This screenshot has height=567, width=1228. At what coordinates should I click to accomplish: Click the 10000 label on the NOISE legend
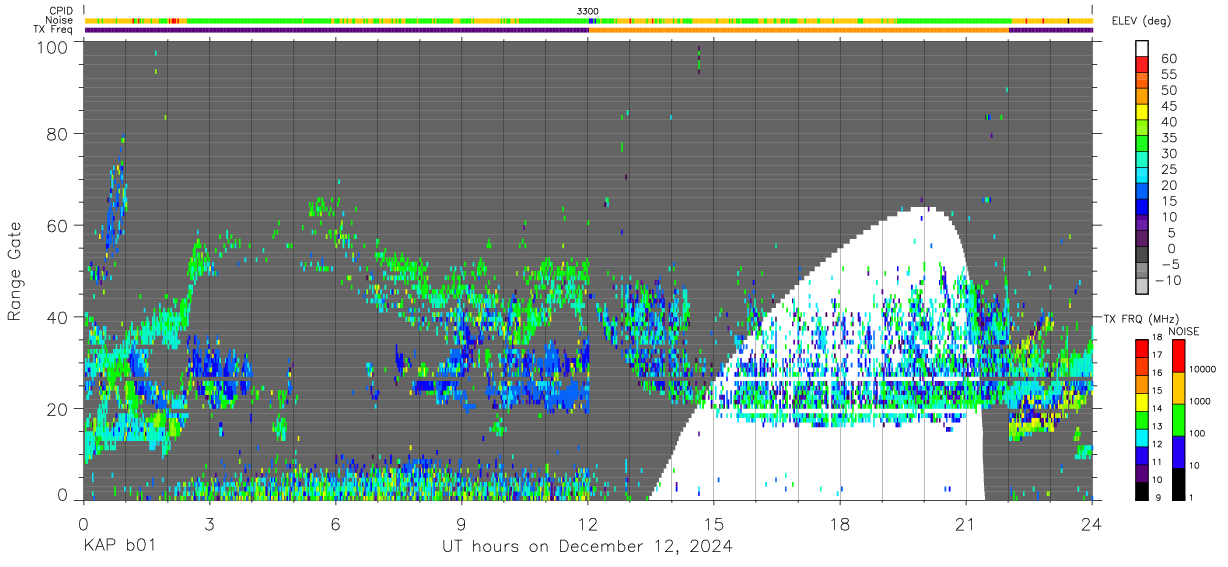tap(1202, 369)
